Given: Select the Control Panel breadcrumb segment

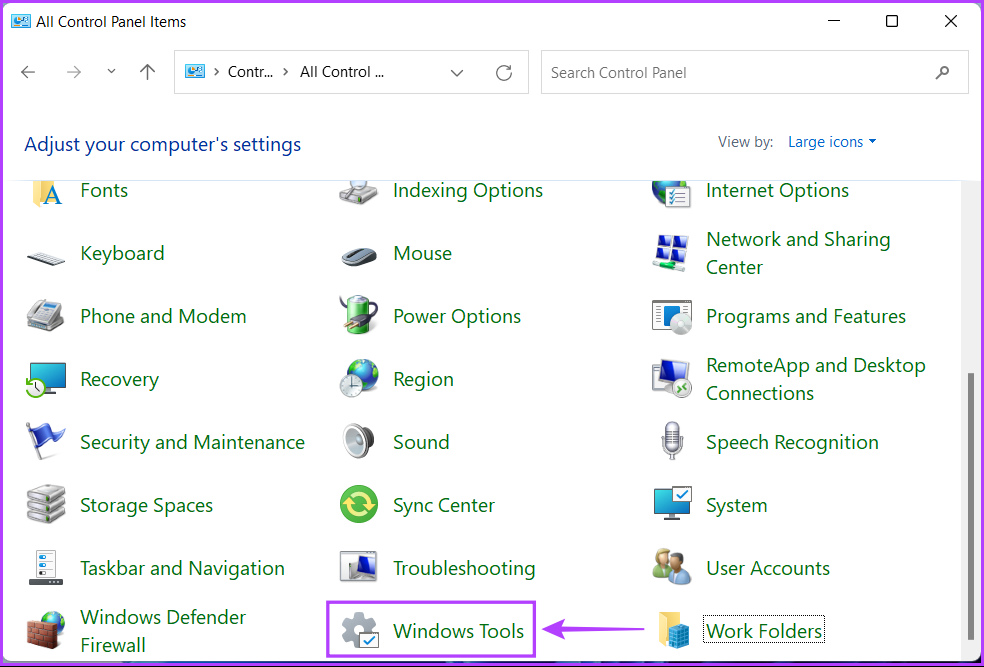Looking at the screenshot, I should coord(249,72).
